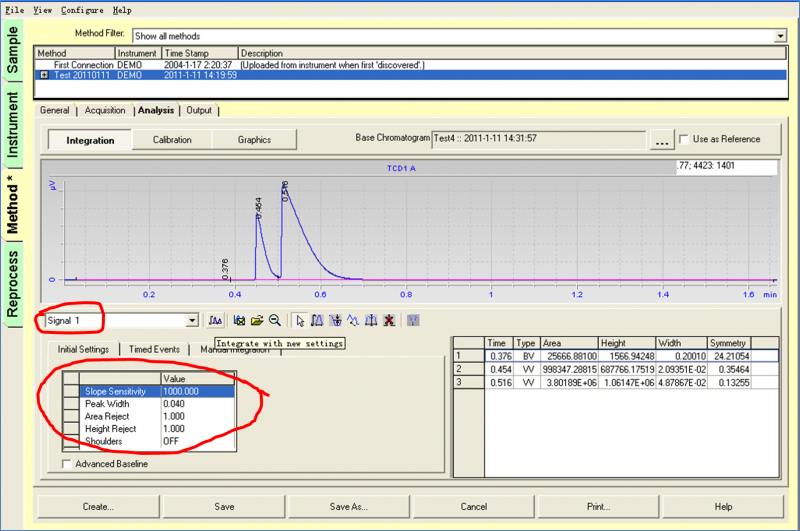
Task: Click the open folder icon in integration toolbar
Action: tap(257, 320)
